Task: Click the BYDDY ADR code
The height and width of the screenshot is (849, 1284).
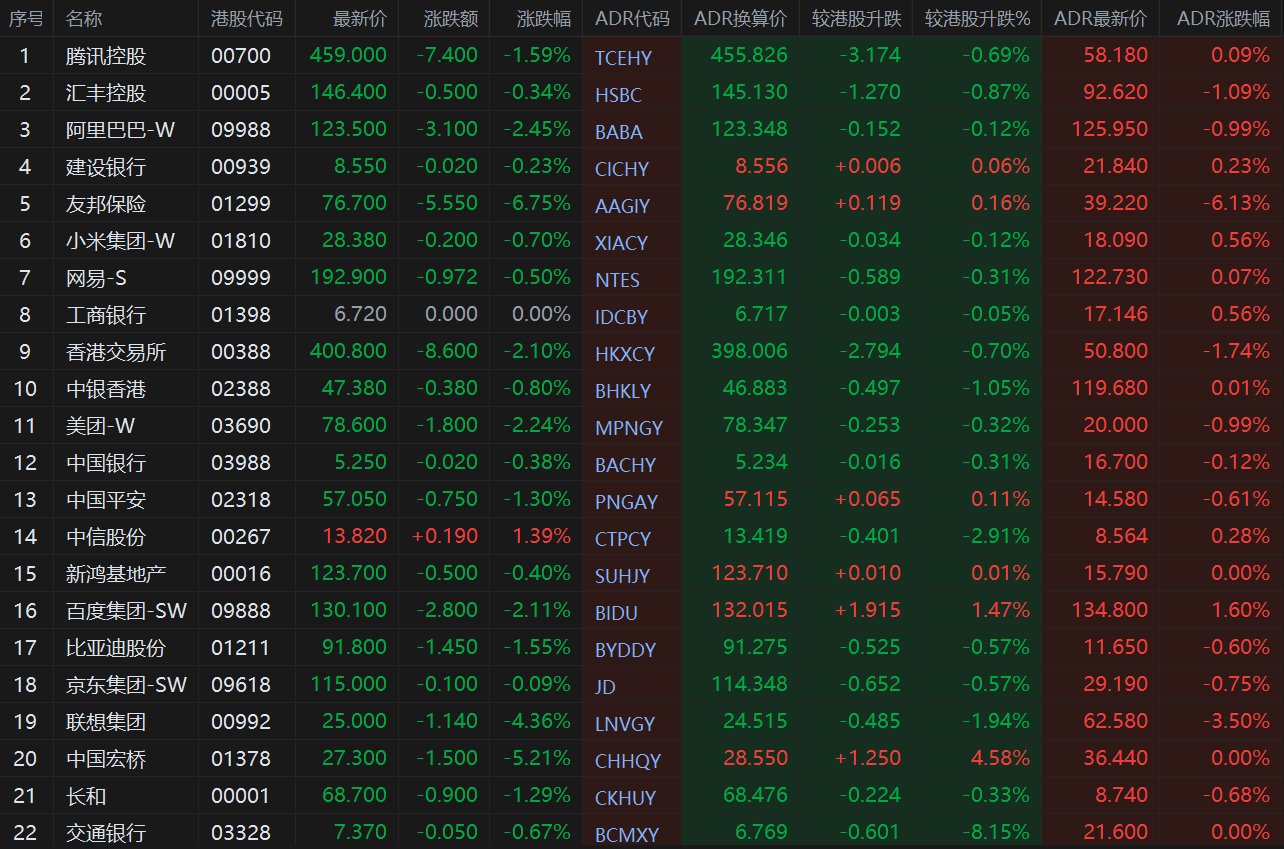Action: pos(626,650)
